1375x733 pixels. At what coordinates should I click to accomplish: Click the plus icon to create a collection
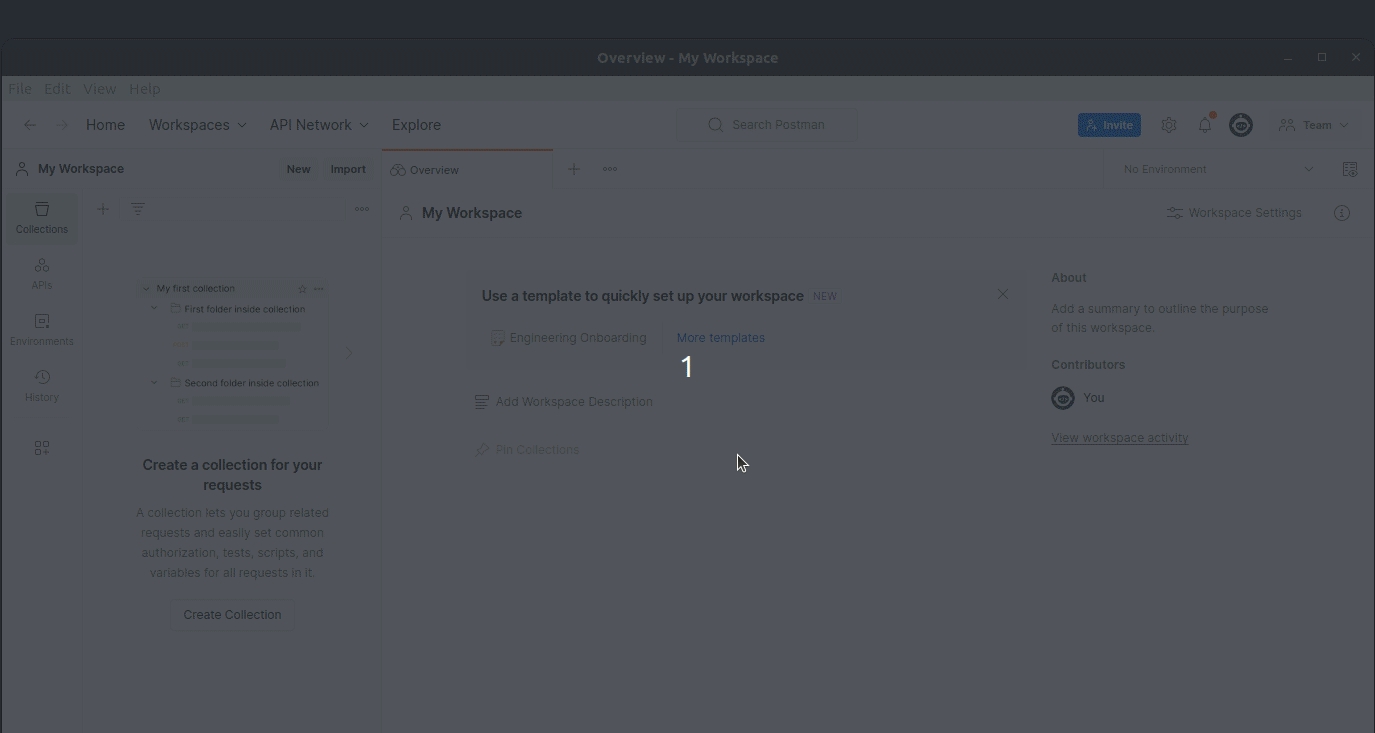103,209
